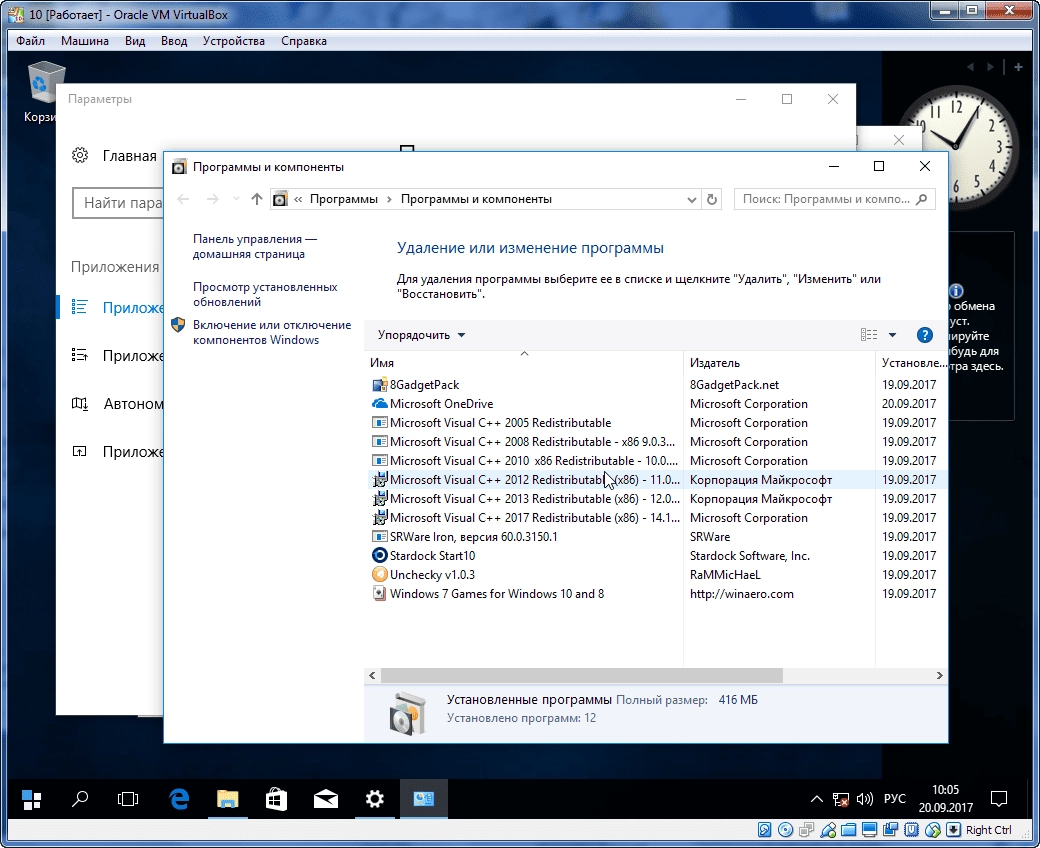The image size is (1040, 848).
Task: Click the Stardock Start10 icon
Action: pyautogui.click(x=379, y=556)
